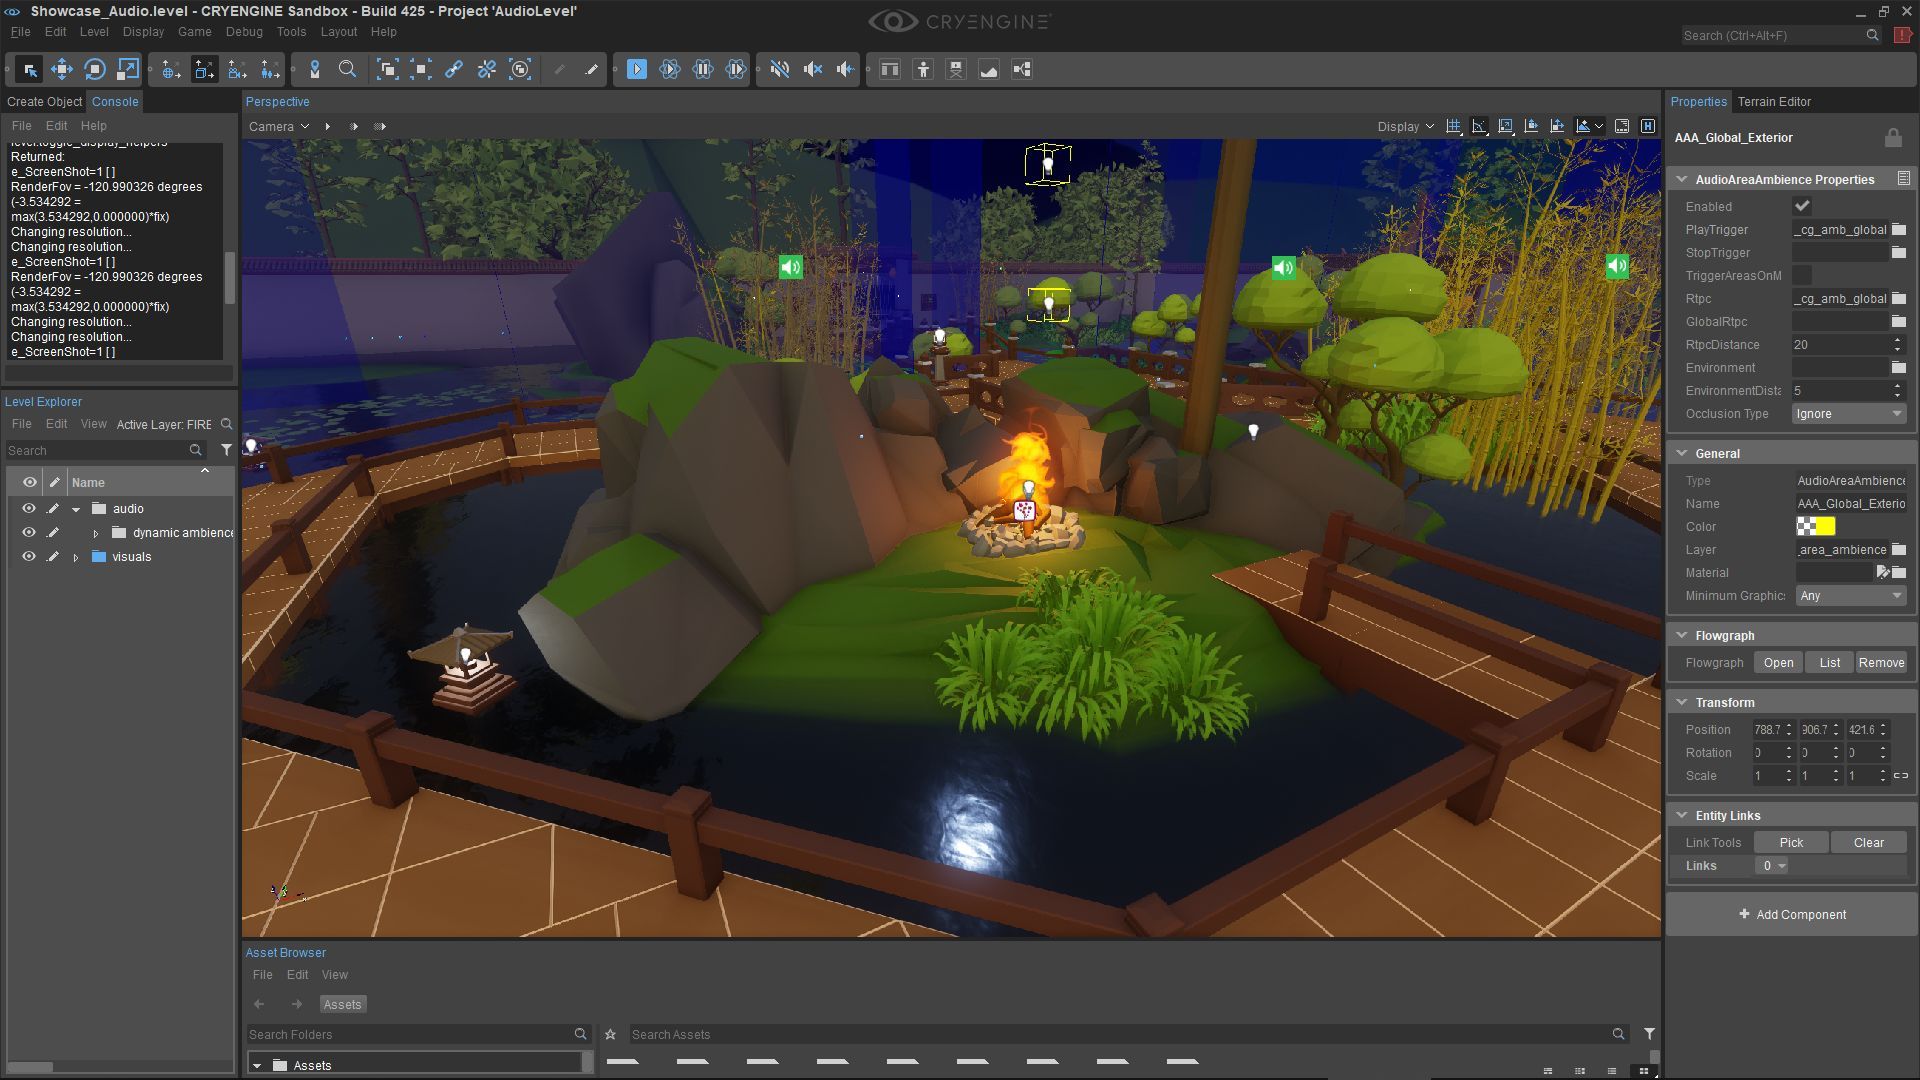Viewport: 1920px width, 1080px height.
Task: Open the Level menu
Action: point(94,32)
